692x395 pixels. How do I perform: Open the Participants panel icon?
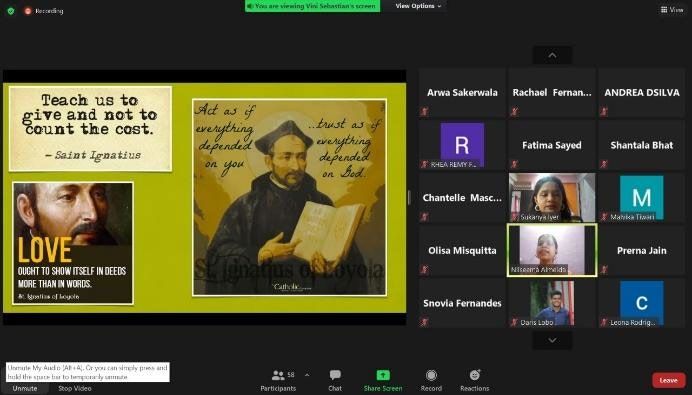(278, 376)
